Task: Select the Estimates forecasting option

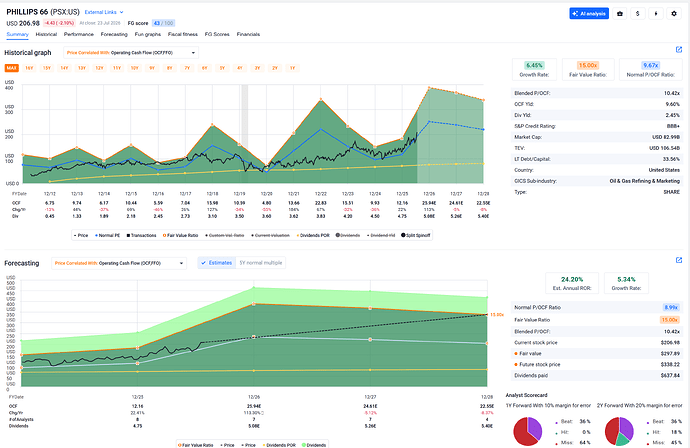Action: [x=217, y=263]
